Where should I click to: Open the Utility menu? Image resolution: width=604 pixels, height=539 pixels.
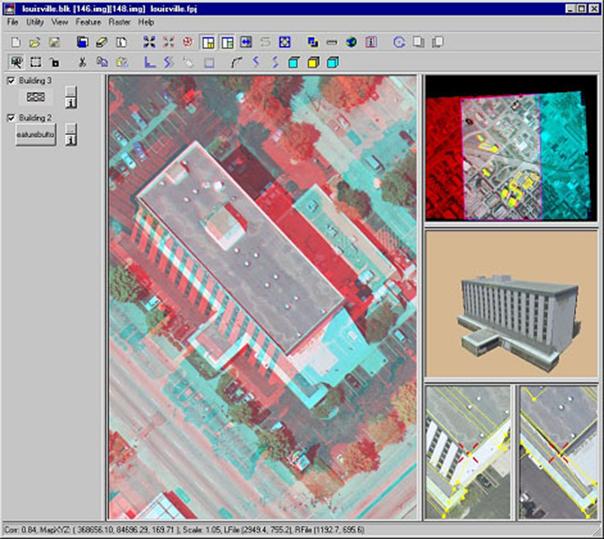tap(35, 21)
